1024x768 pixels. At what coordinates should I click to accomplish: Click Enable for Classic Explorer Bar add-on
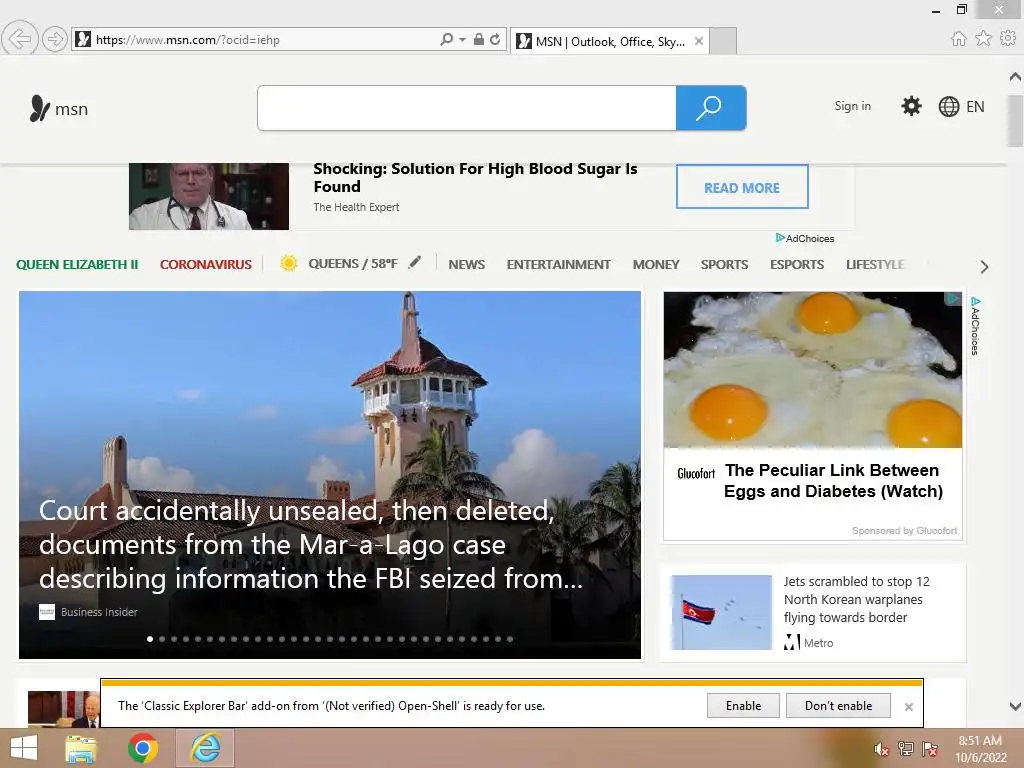pyautogui.click(x=743, y=705)
